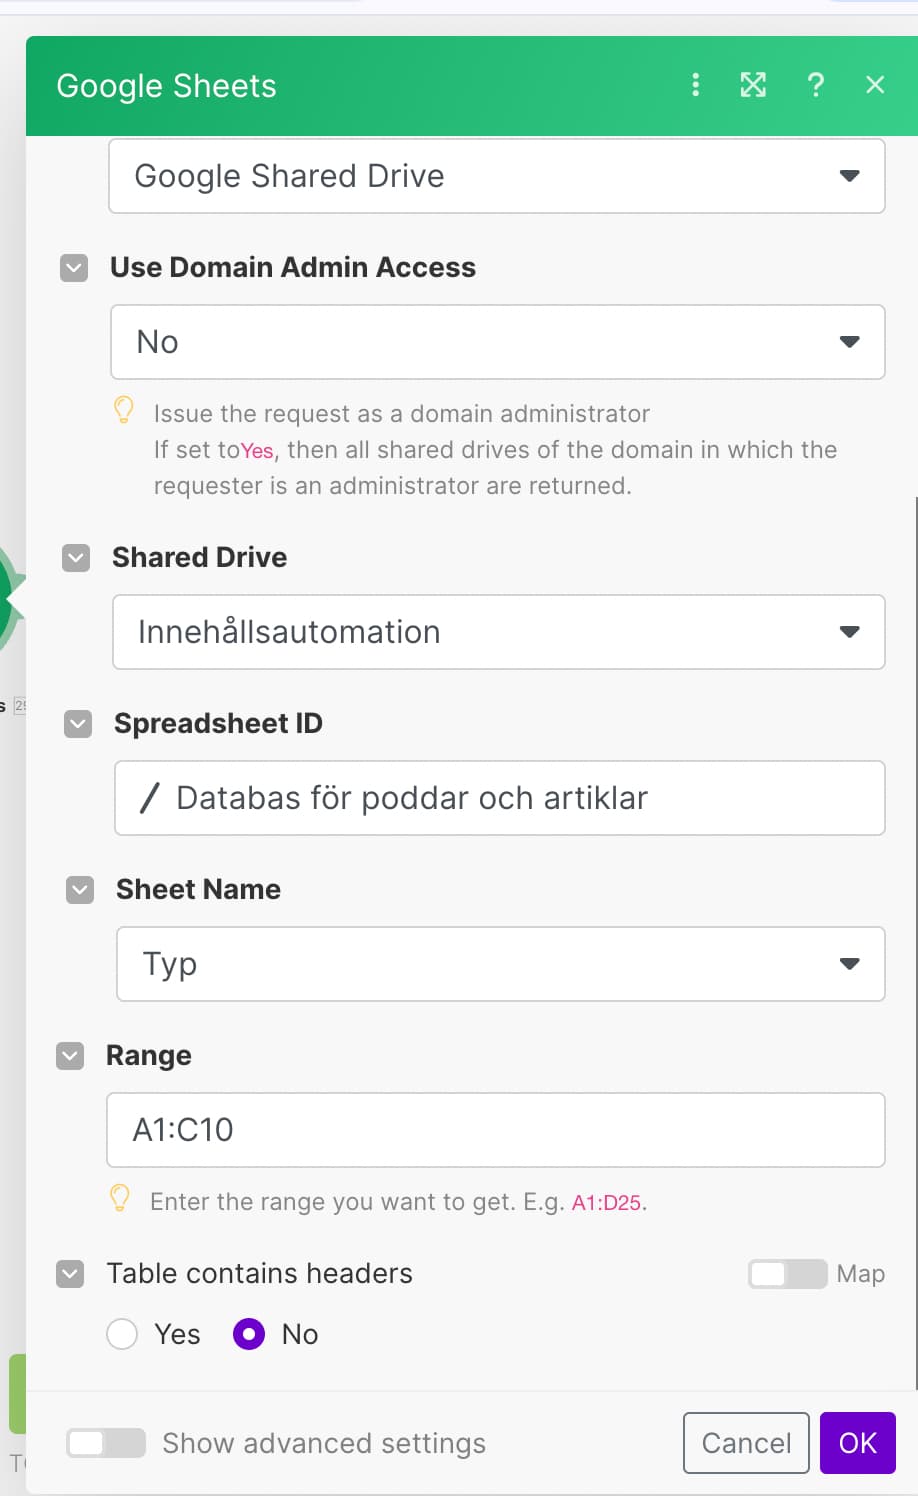
Task: Open the Google Shared Drive dropdown
Action: [x=497, y=176]
